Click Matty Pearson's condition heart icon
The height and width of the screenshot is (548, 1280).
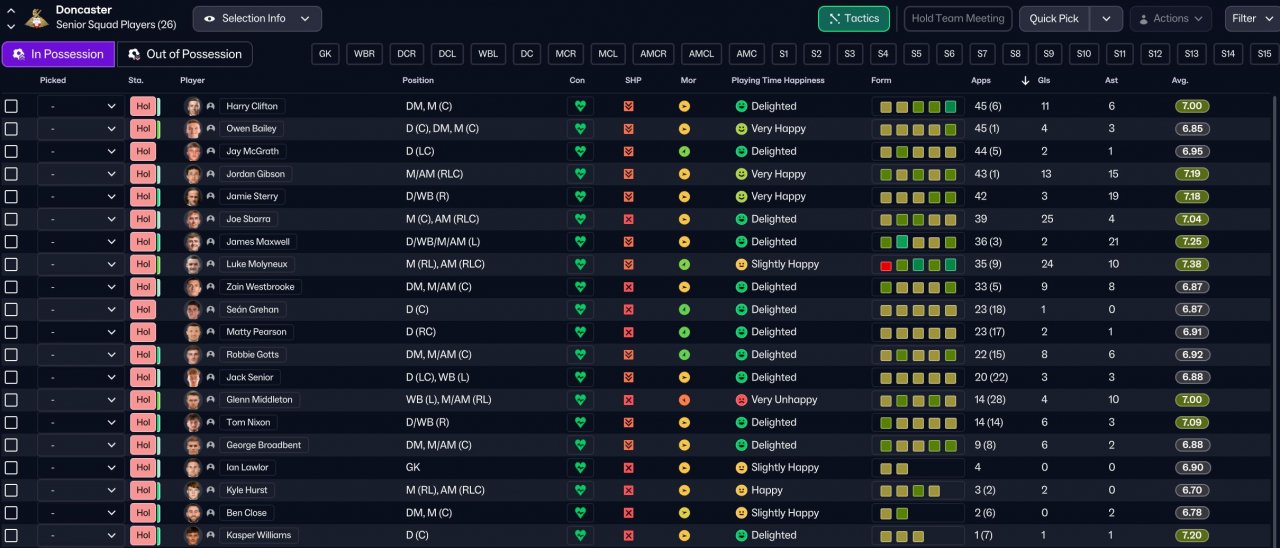[x=580, y=332]
